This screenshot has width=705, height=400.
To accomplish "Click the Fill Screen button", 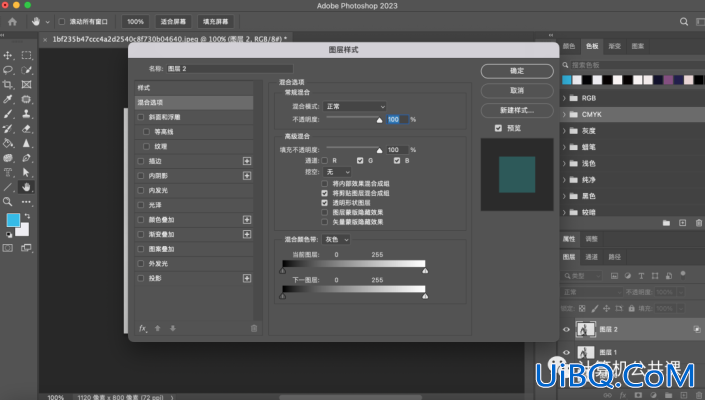I will click(215, 22).
